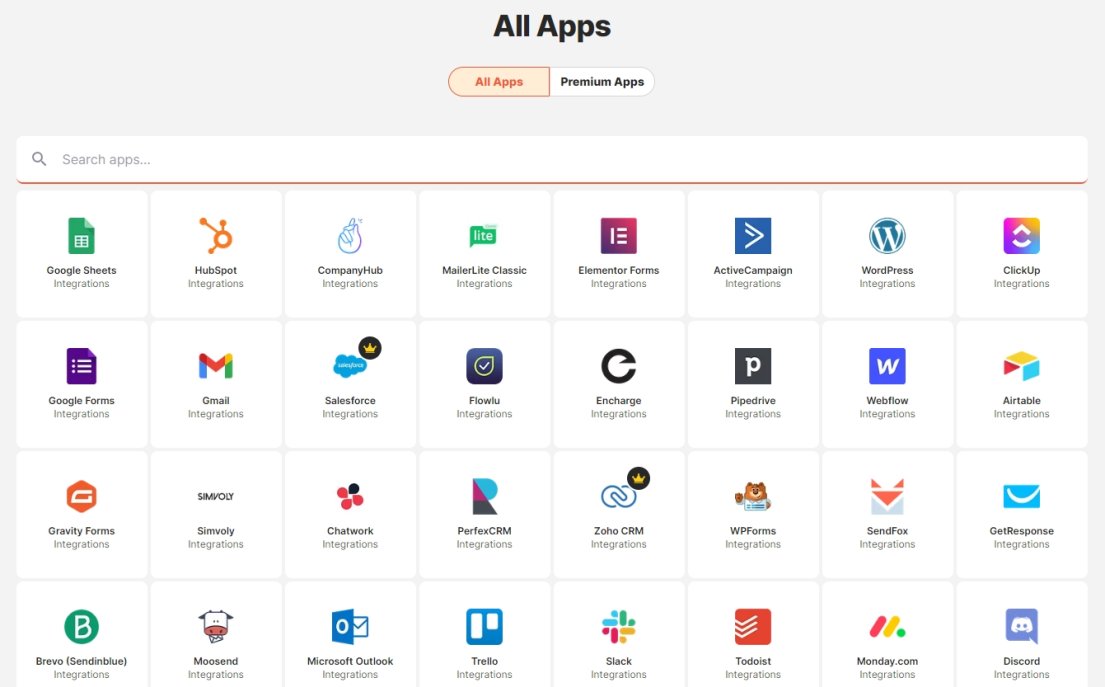Click the ClickUp app icon
Screen dimensions: 1105x687
(x=1021, y=235)
